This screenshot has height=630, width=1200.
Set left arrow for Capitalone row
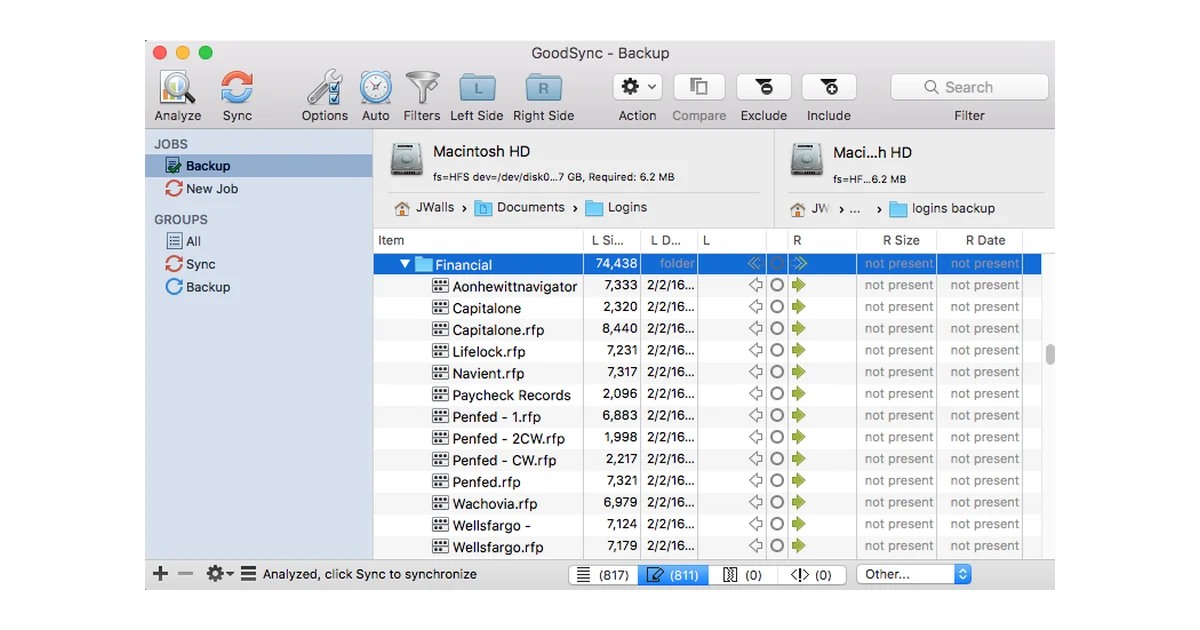coord(756,307)
